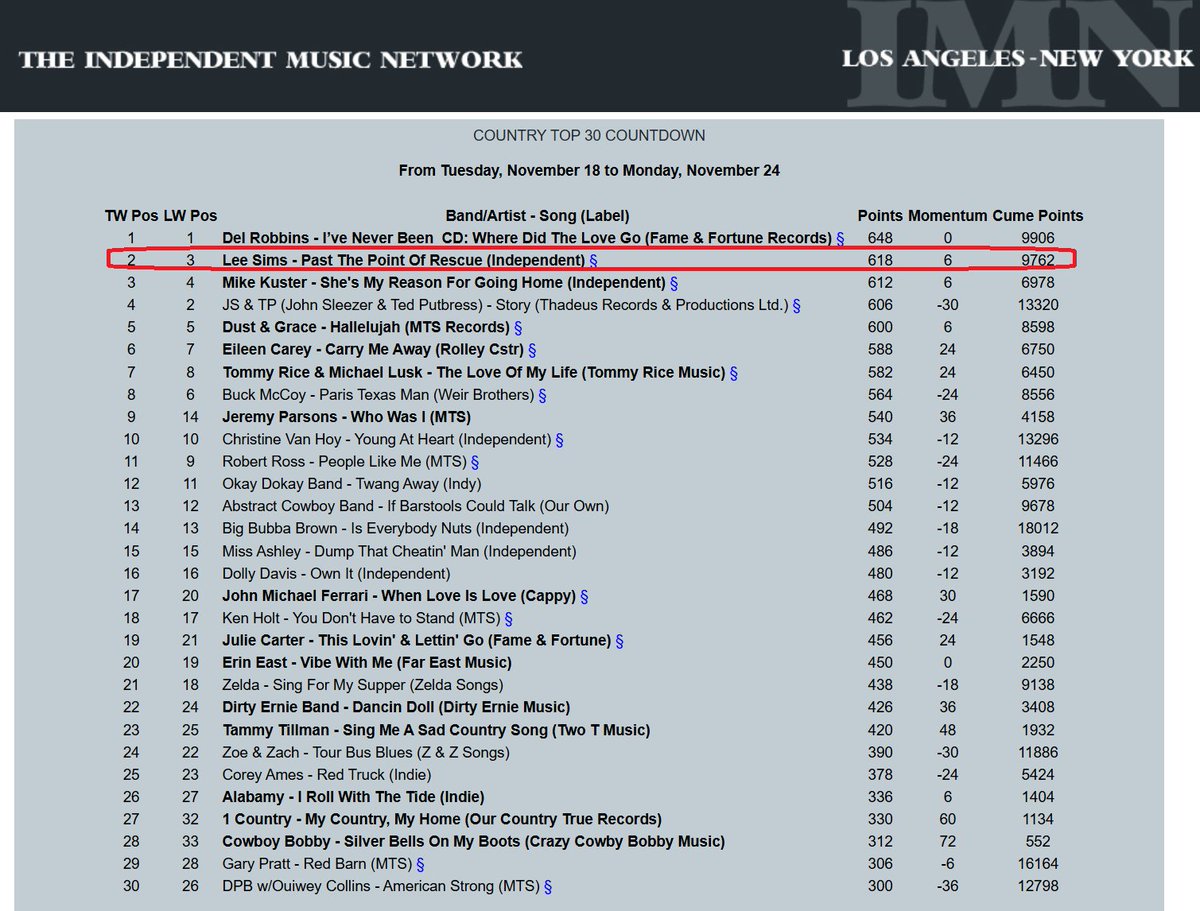Viewport: 1200px width, 911px height.
Task: Click the Los Angeles - New York banner text
Action: coord(1017,59)
